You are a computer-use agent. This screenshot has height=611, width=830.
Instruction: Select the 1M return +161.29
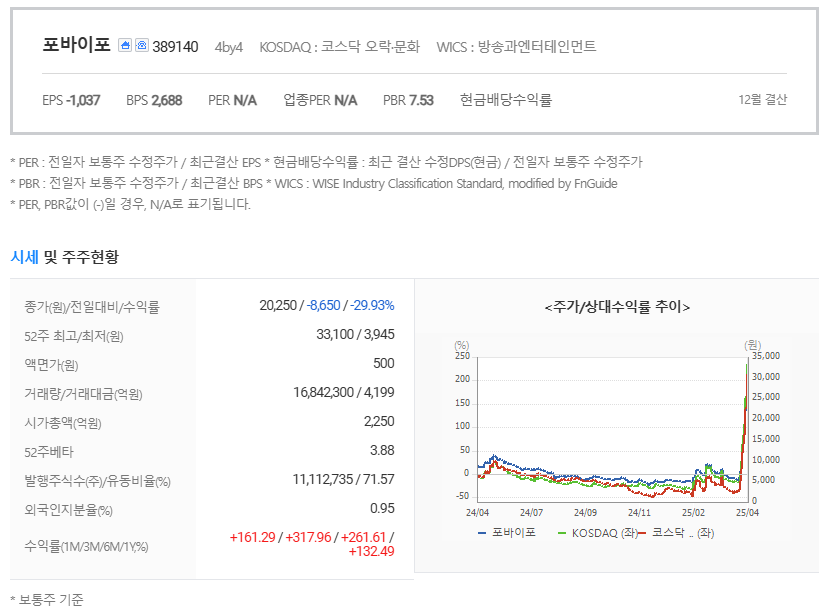pyautogui.click(x=252, y=537)
